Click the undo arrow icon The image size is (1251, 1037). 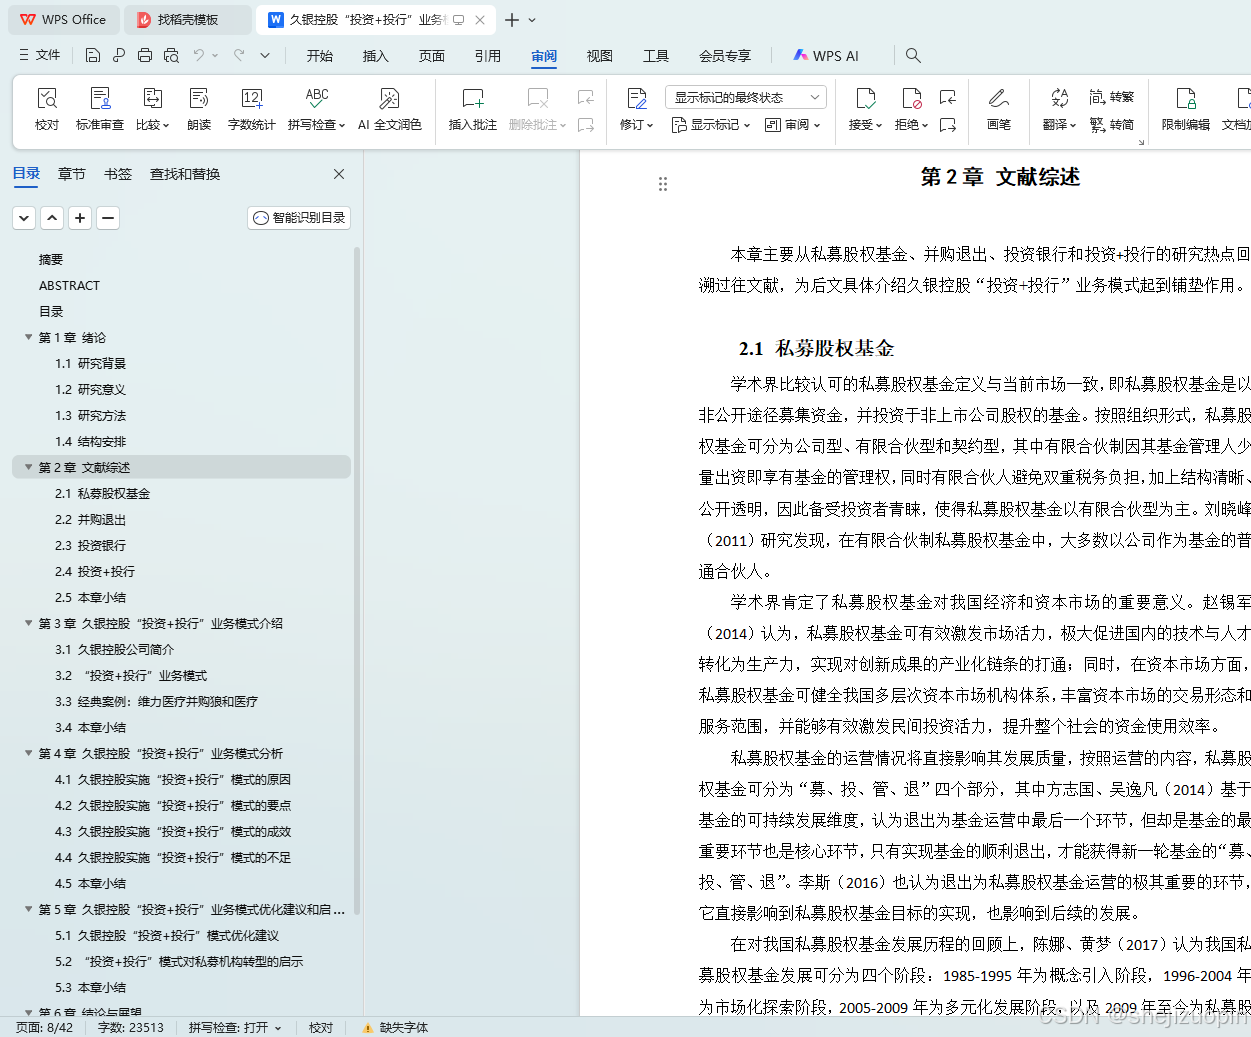coord(199,55)
